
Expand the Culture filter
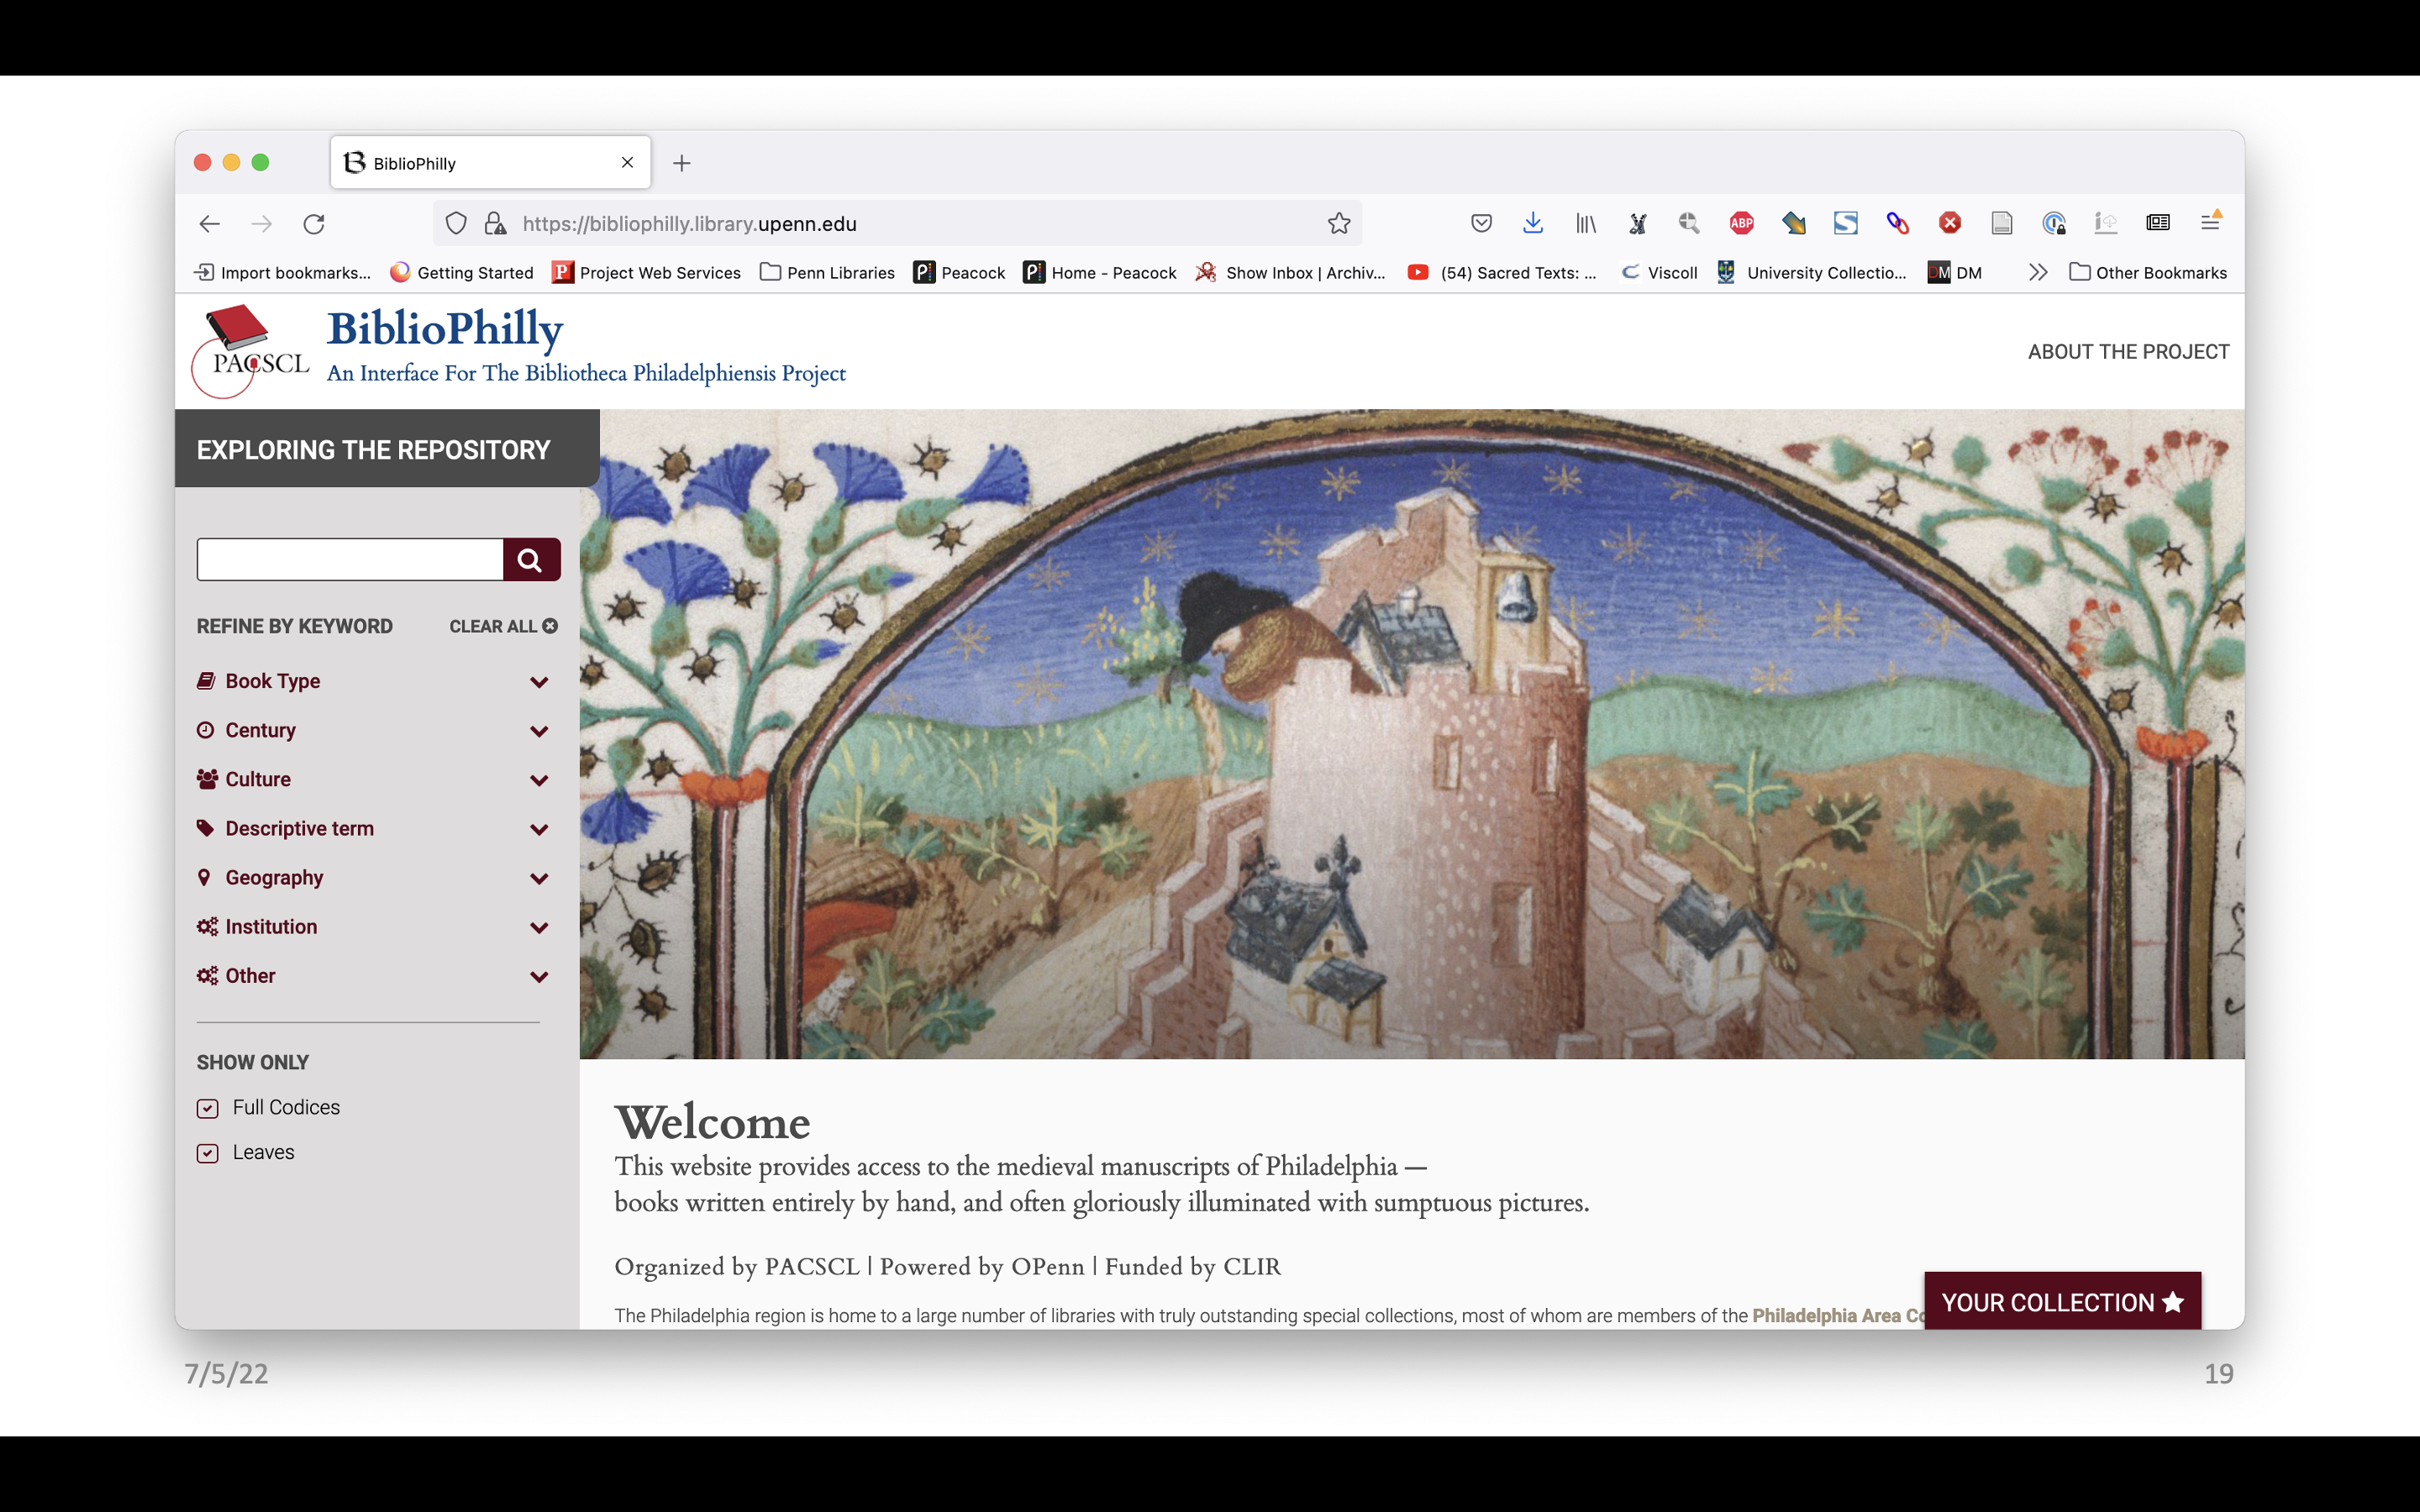point(373,780)
